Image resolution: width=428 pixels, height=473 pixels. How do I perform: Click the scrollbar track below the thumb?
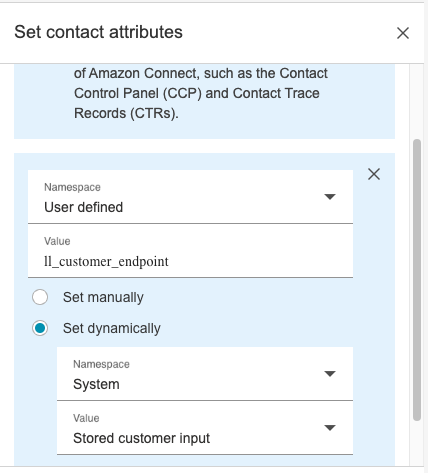tap(417, 443)
